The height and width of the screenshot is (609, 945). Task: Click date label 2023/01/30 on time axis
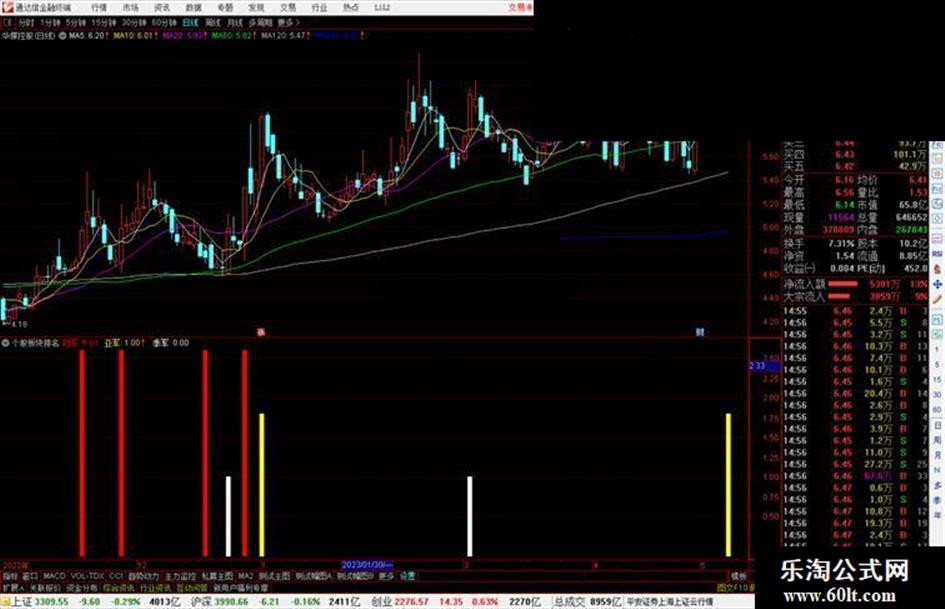click(367, 565)
